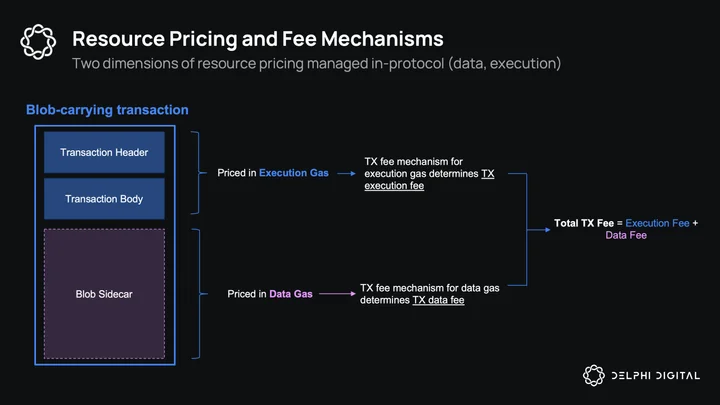
Task: Click the 'Total TX Fee' bold label
Action: point(584,223)
